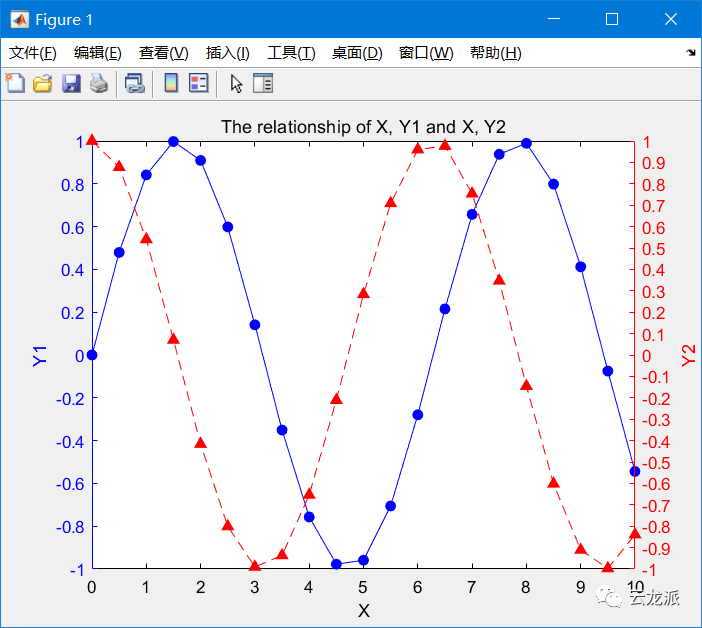Click the Open File folder icon

pos(43,84)
